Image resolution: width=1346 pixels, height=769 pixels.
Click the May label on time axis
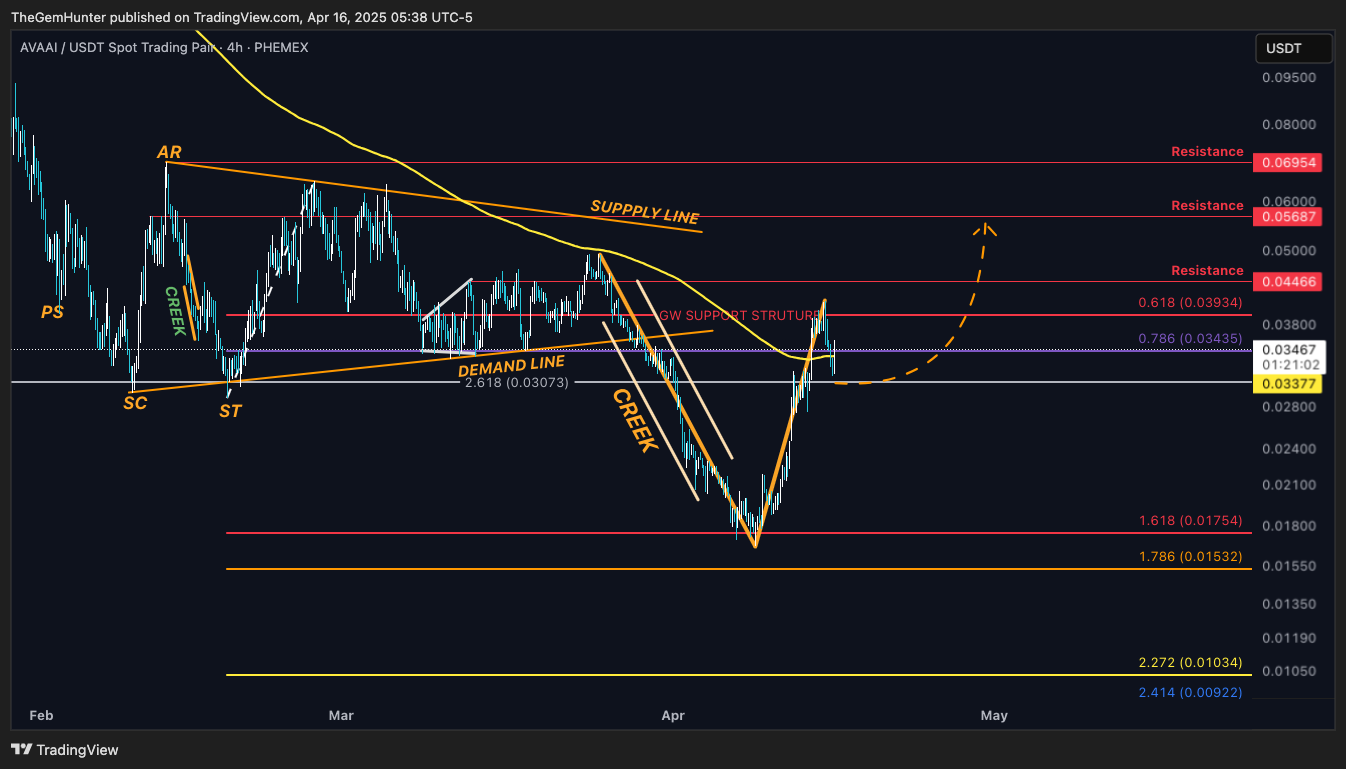[x=994, y=715]
